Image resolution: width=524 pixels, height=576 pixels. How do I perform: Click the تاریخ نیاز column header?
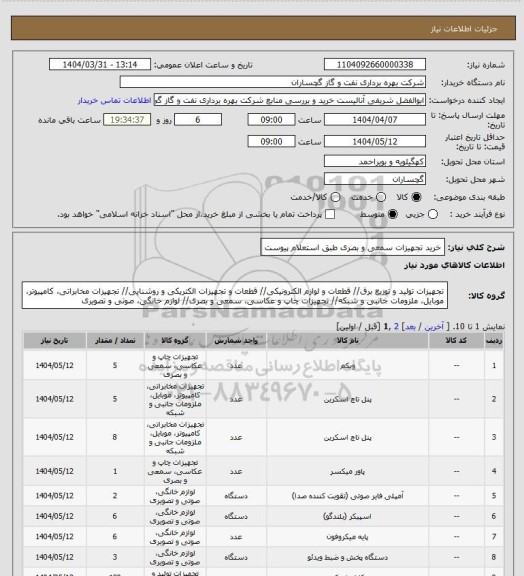pos(54,341)
